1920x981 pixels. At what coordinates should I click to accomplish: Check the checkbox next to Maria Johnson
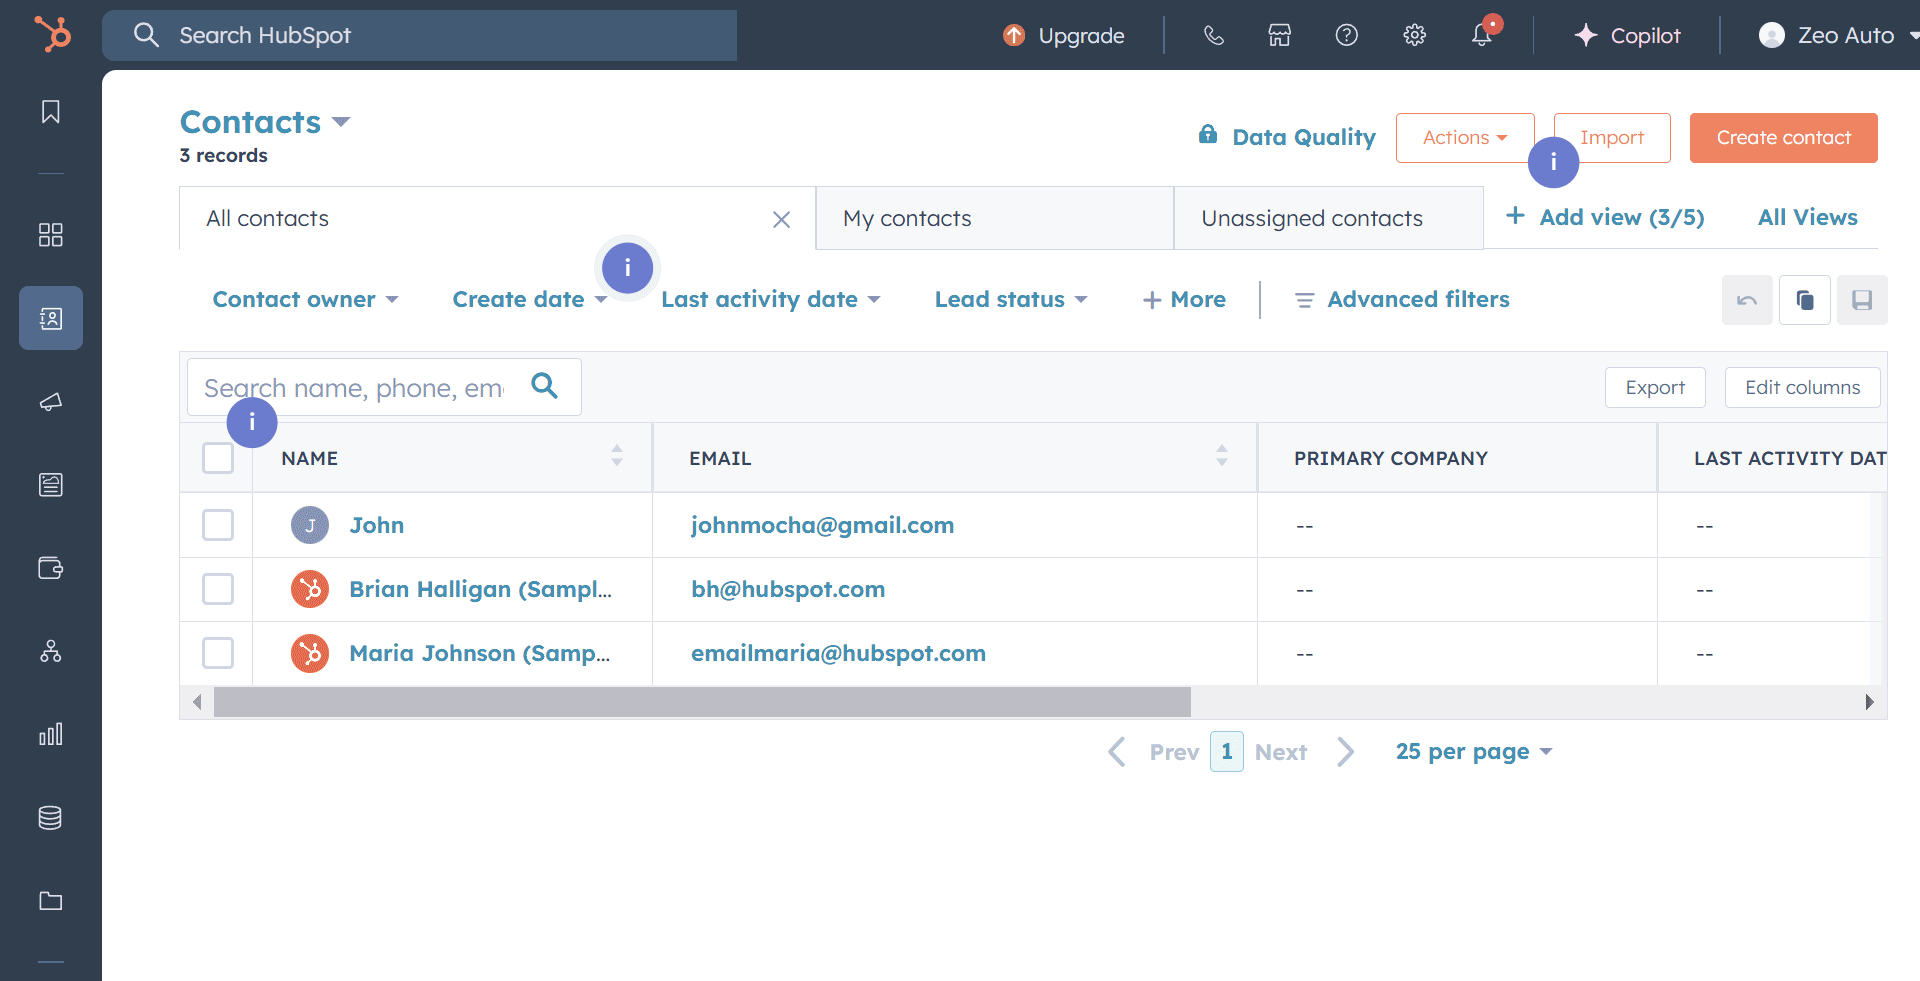[217, 653]
